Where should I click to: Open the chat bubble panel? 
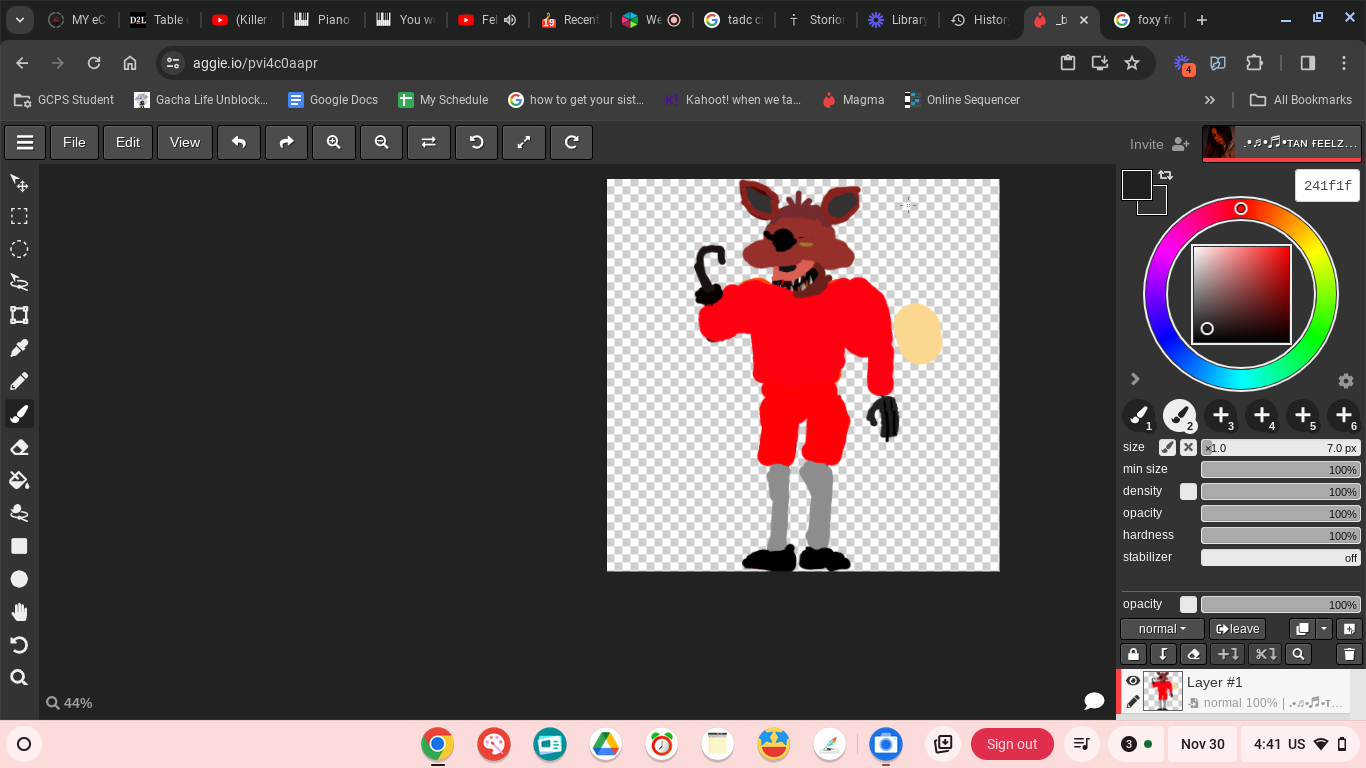pyautogui.click(x=1094, y=701)
